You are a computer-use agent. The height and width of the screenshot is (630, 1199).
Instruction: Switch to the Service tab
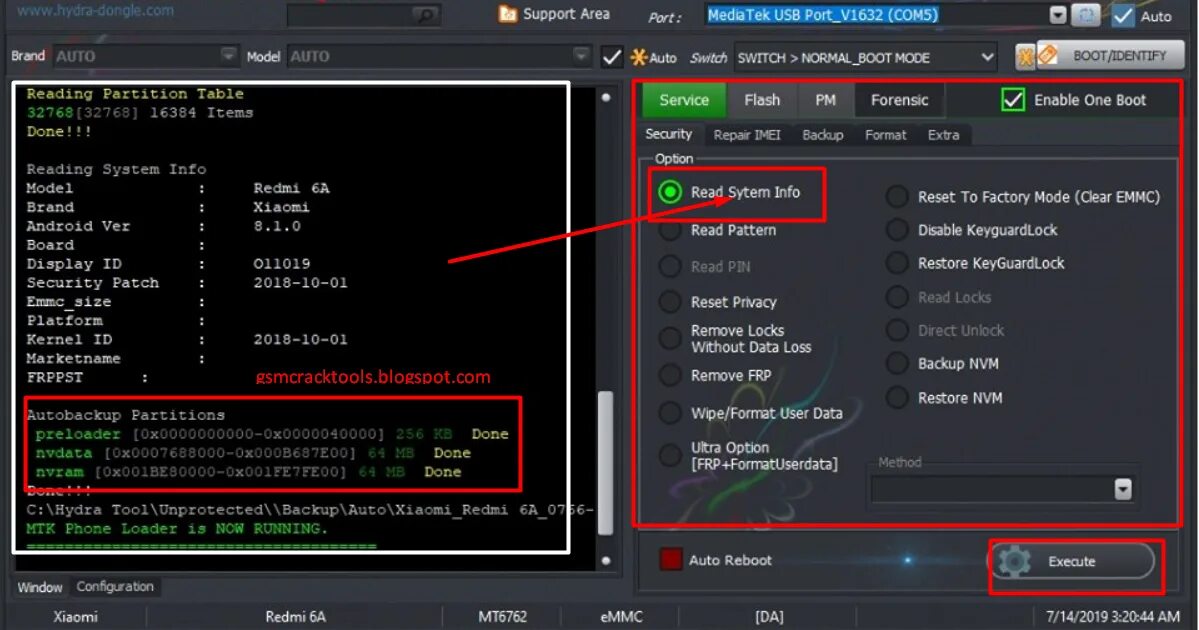[684, 100]
